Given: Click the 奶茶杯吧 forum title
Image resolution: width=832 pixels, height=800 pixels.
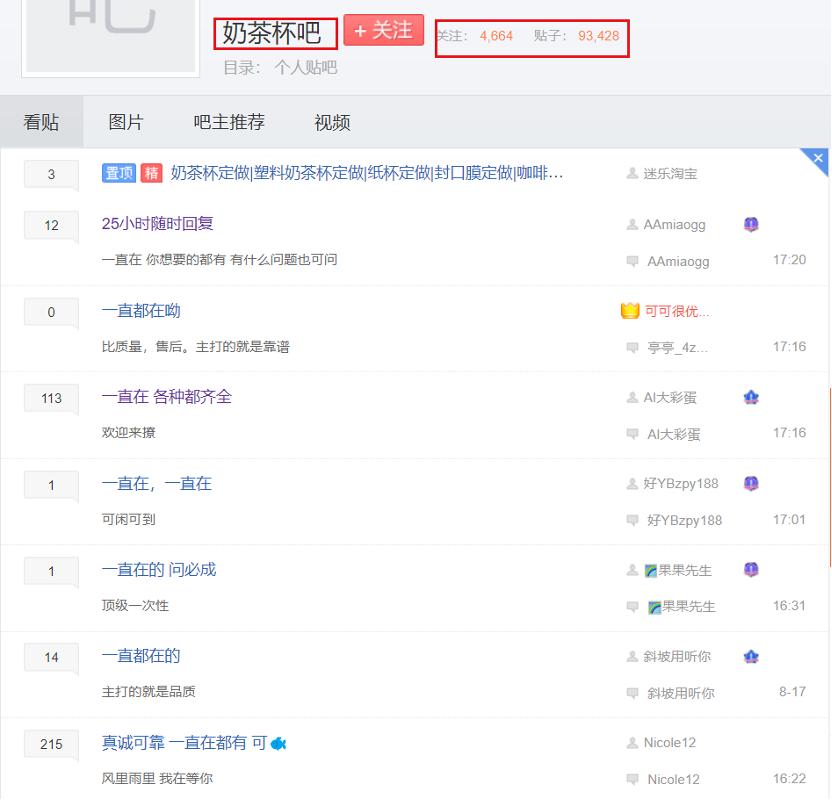Looking at the screenshot, I should point(272,33).
